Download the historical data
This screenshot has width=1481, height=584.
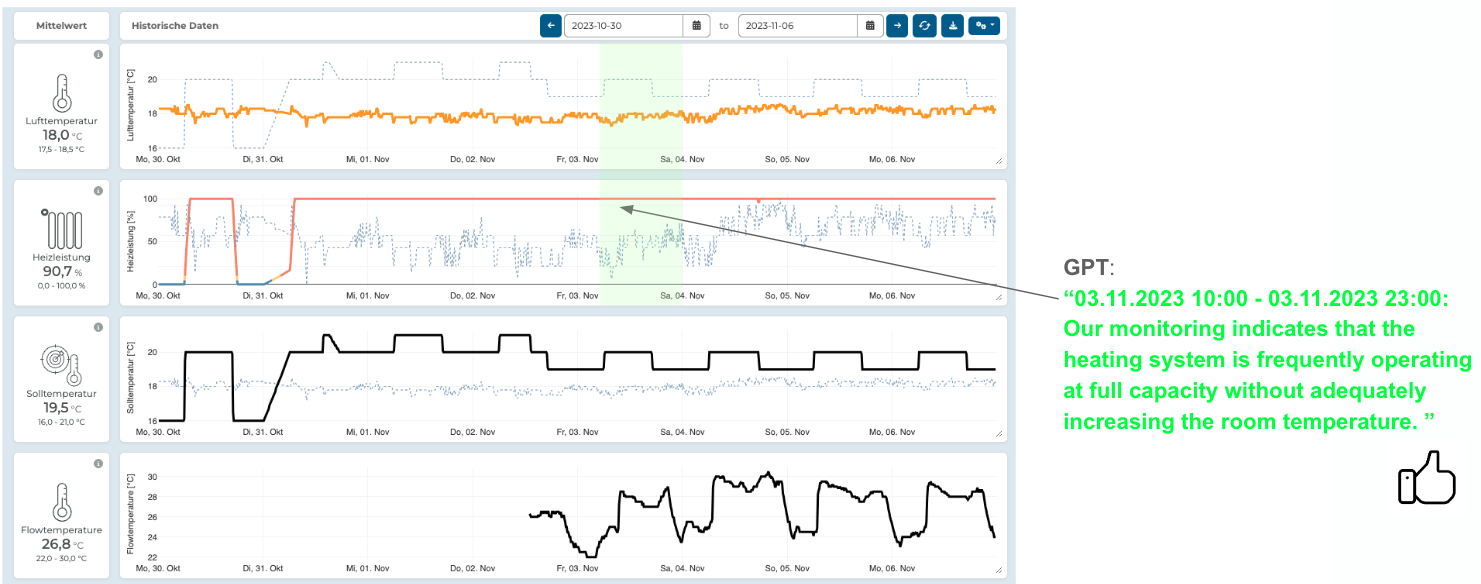951,26
